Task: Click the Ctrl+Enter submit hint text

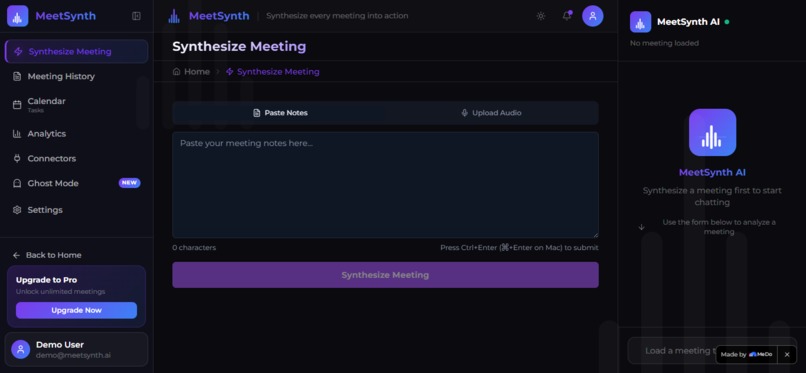Action: click(x=519, y=248)
